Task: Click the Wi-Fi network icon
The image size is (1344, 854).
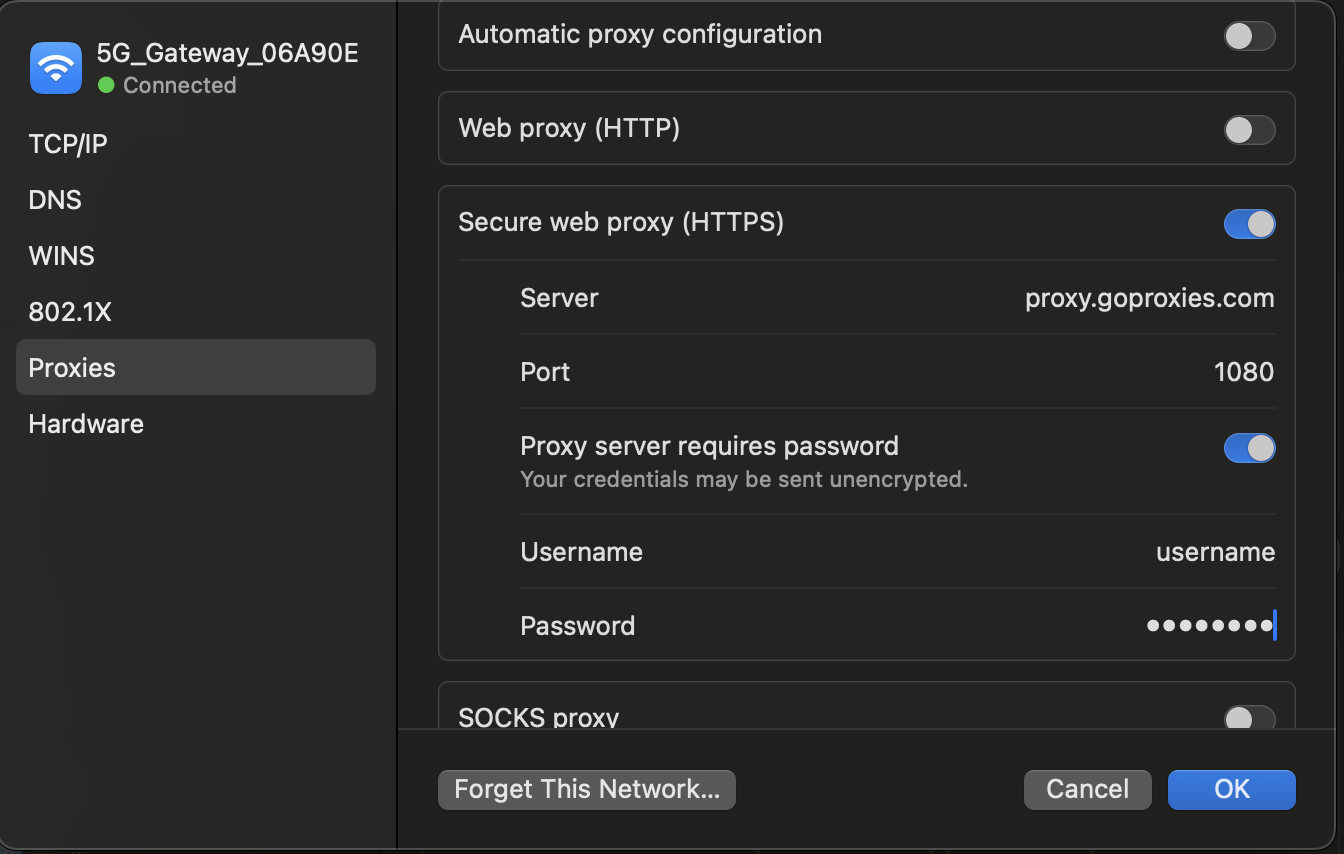Action: click(x=56, y=68)
